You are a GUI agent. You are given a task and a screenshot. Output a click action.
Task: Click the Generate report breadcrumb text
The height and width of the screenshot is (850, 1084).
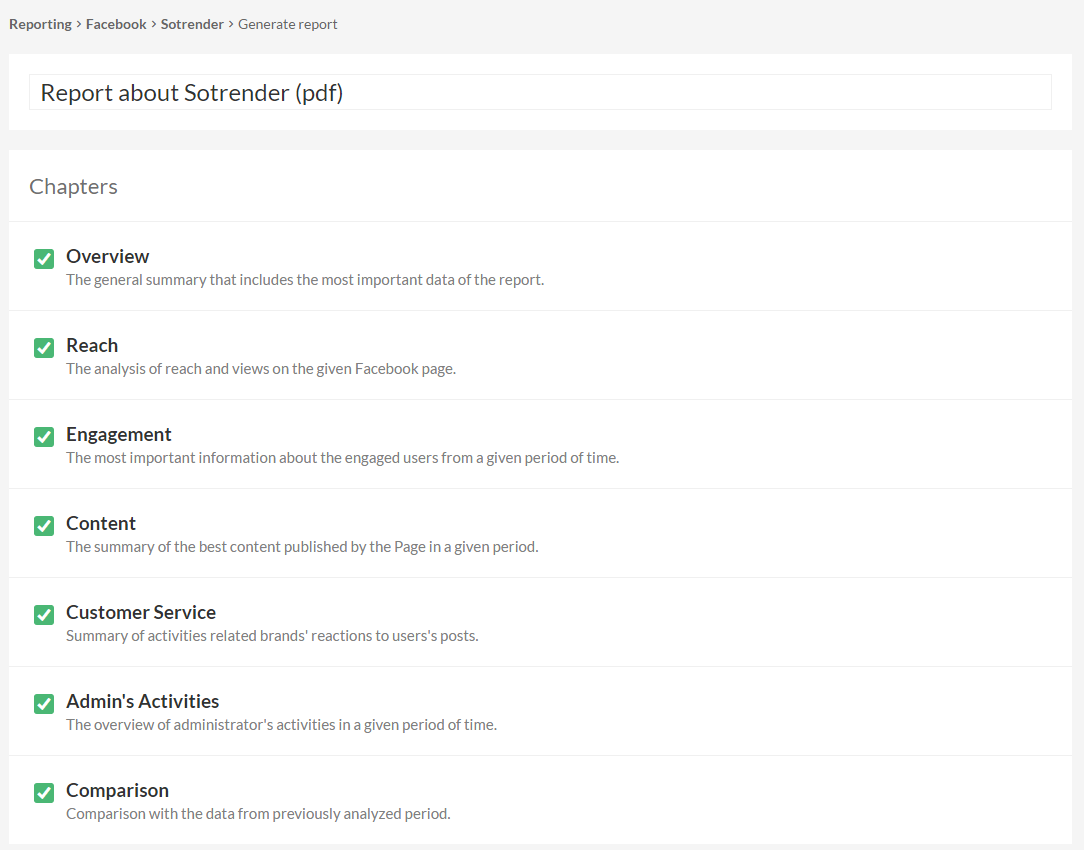[288, 24]
